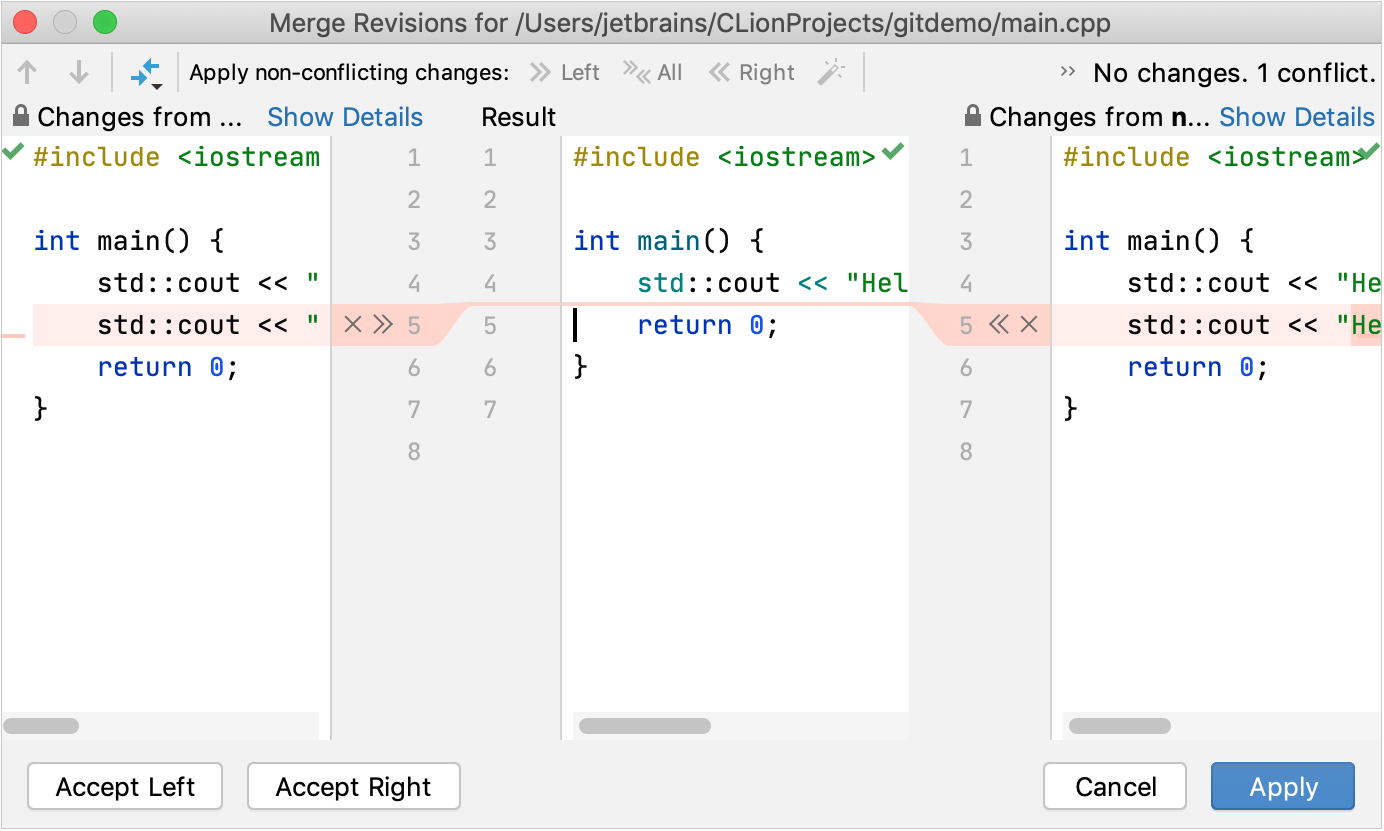
Task: Open Show Details for the left revision
Action: [345, 117]
